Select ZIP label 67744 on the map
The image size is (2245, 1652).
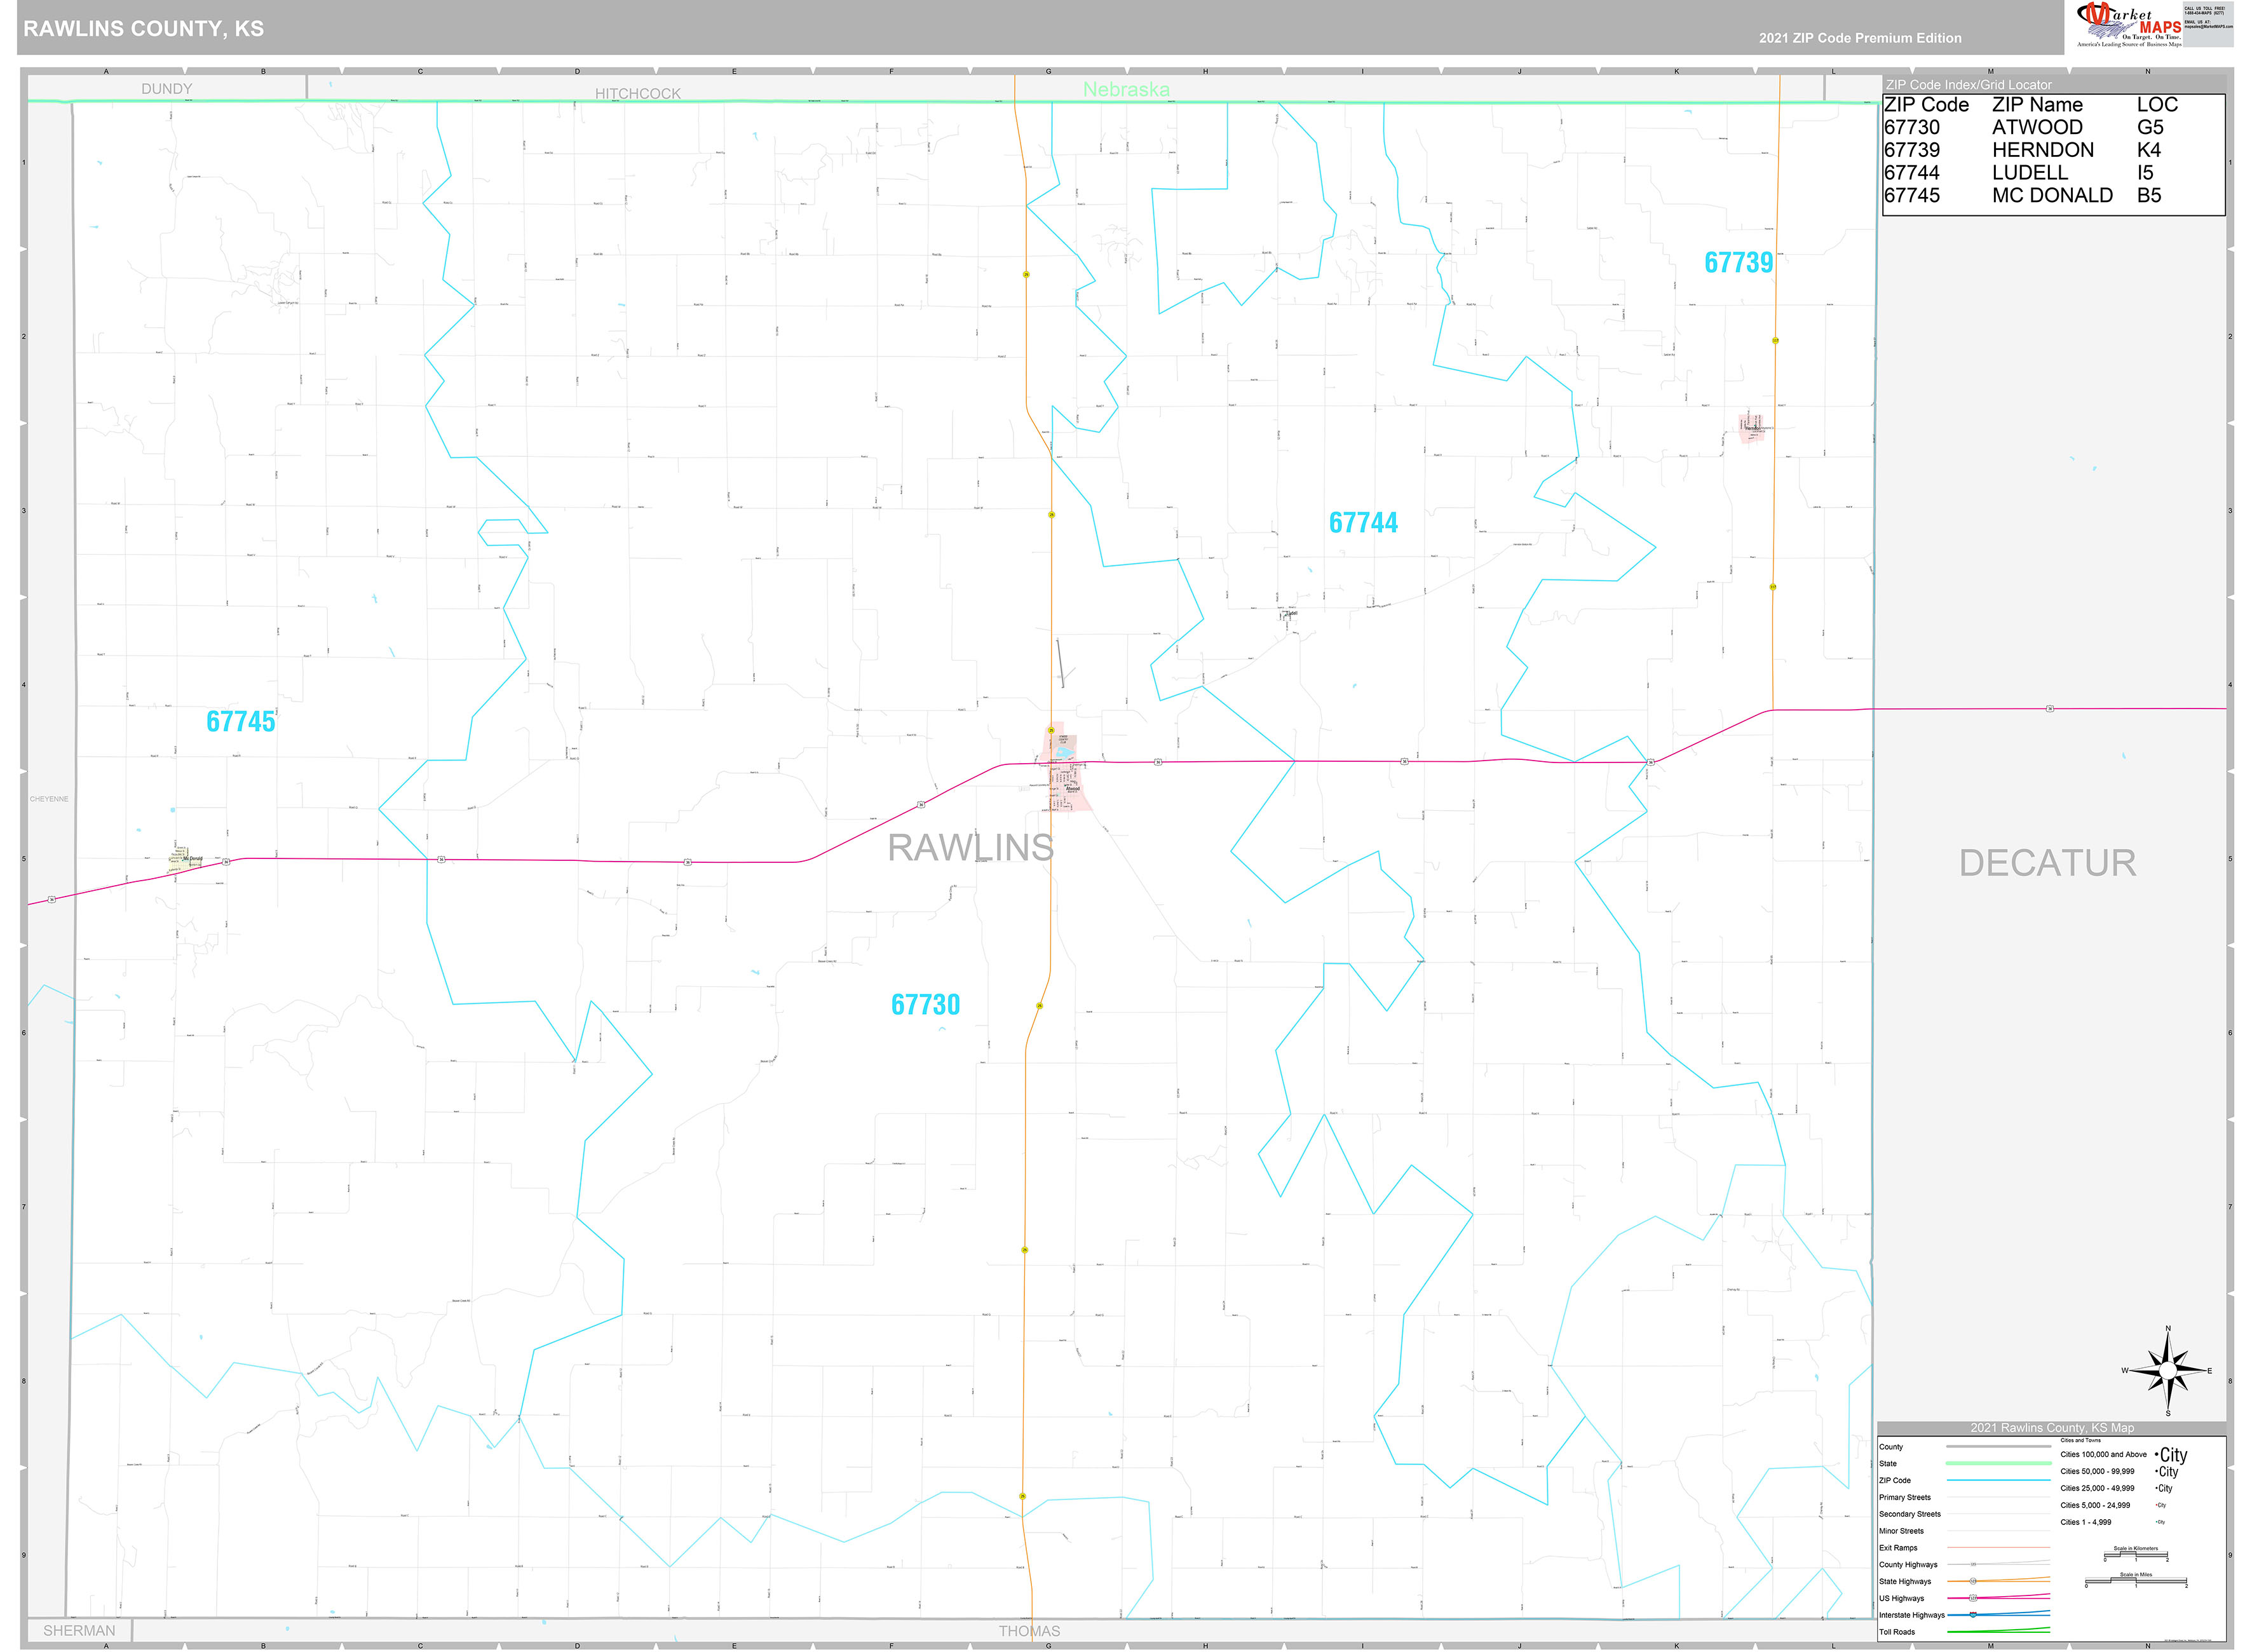coord(1363,522)
